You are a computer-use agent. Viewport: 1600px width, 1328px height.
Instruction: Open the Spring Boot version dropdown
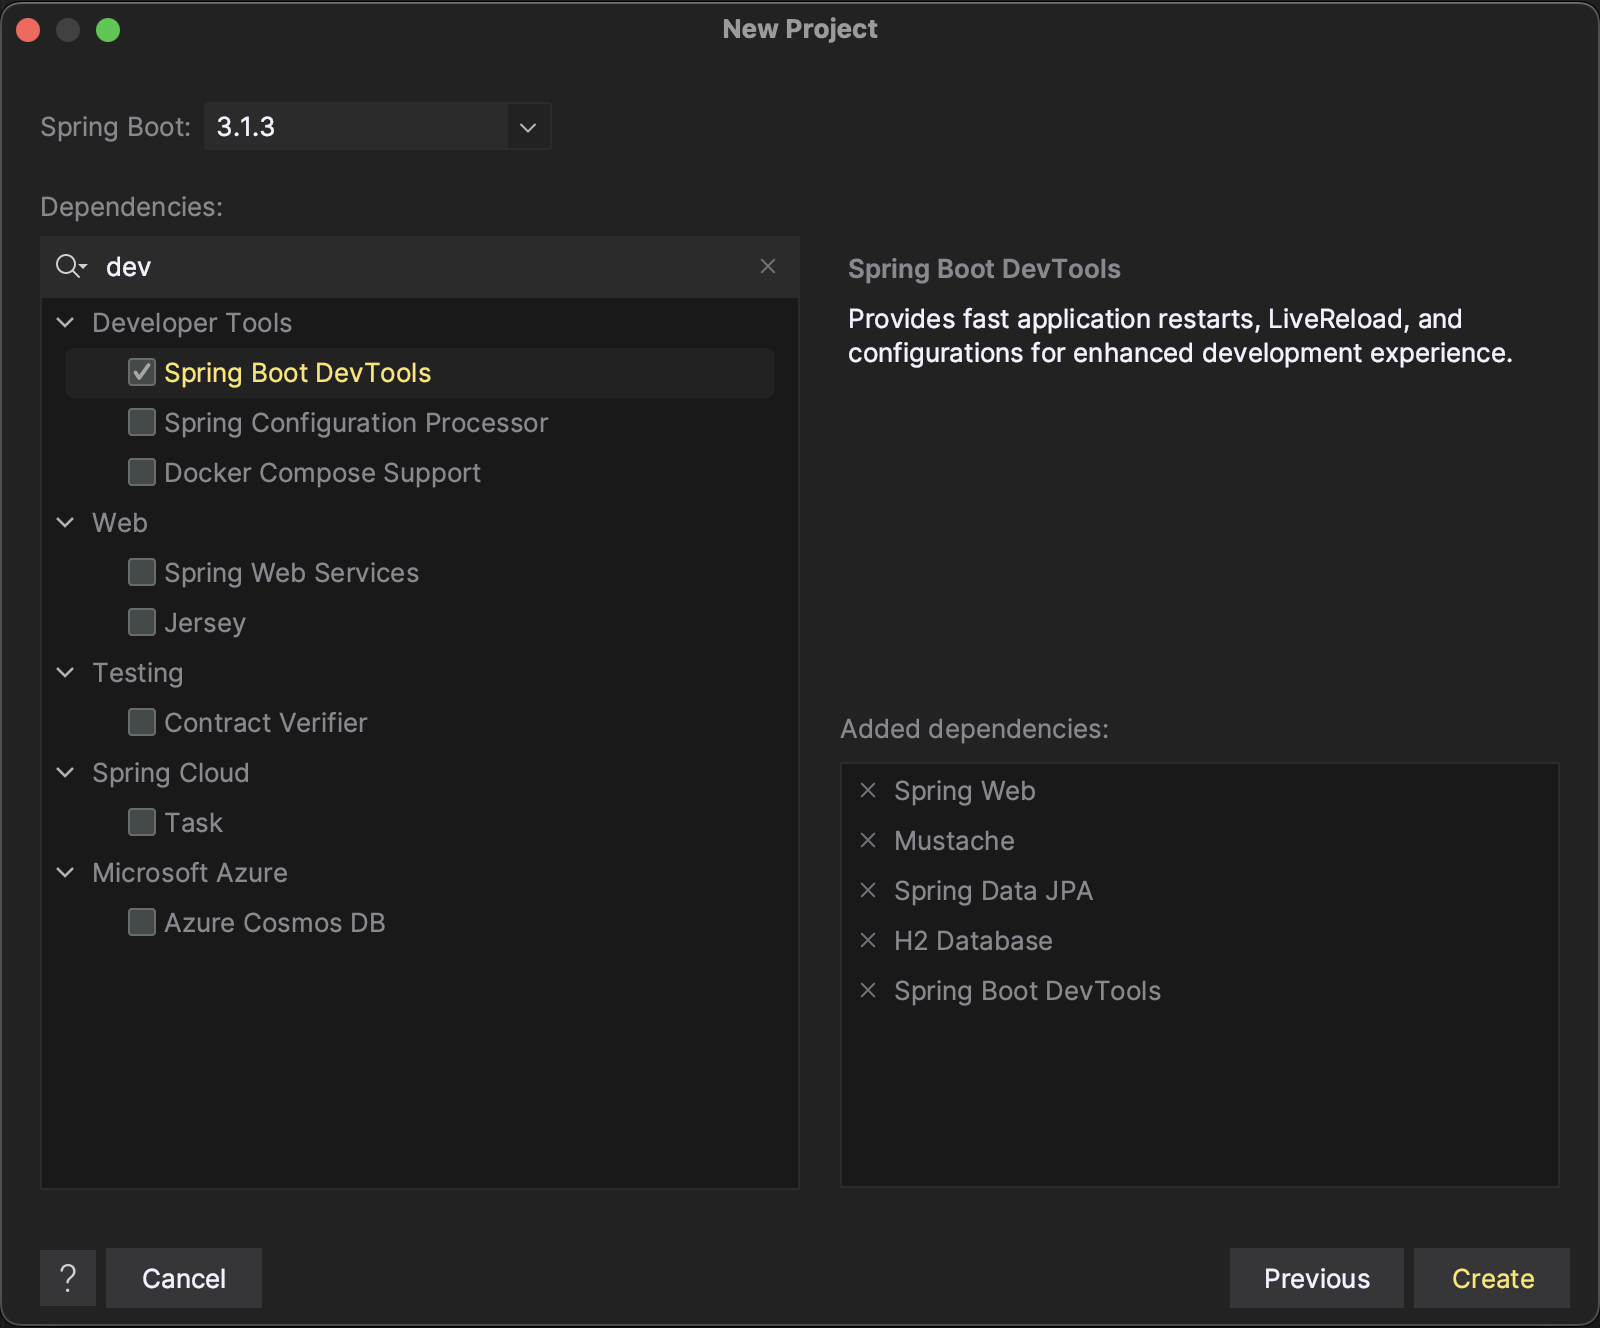coord(528,127)
